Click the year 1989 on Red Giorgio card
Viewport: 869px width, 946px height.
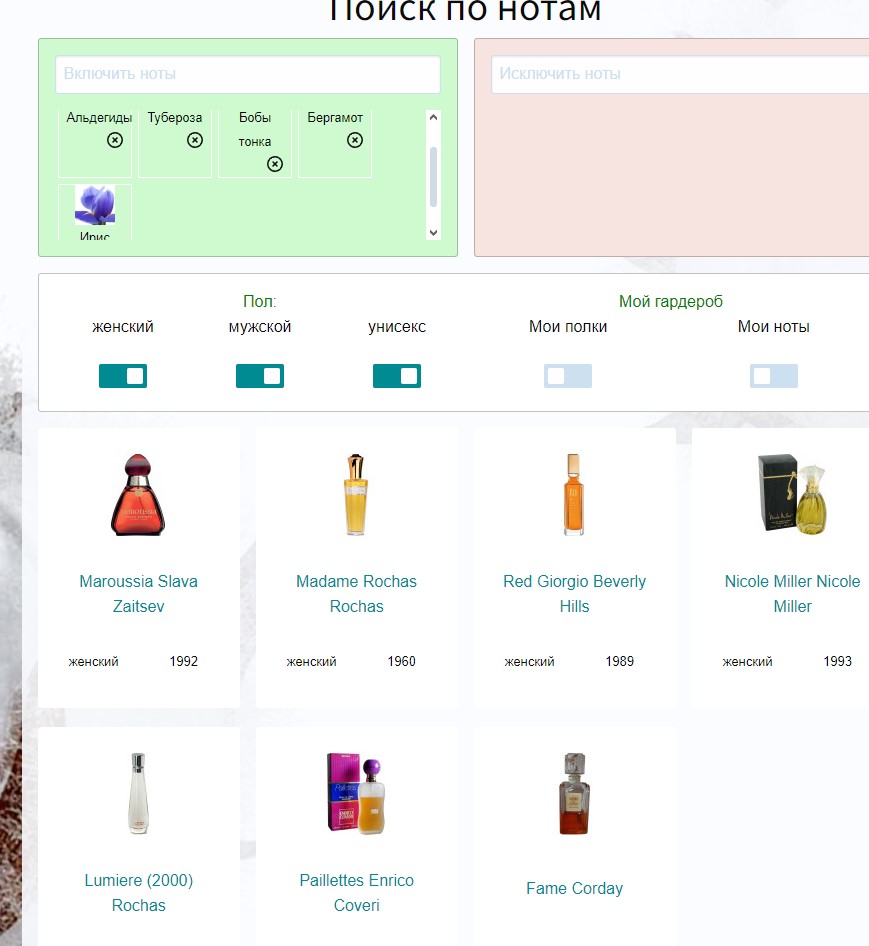(x=620, y=661)
